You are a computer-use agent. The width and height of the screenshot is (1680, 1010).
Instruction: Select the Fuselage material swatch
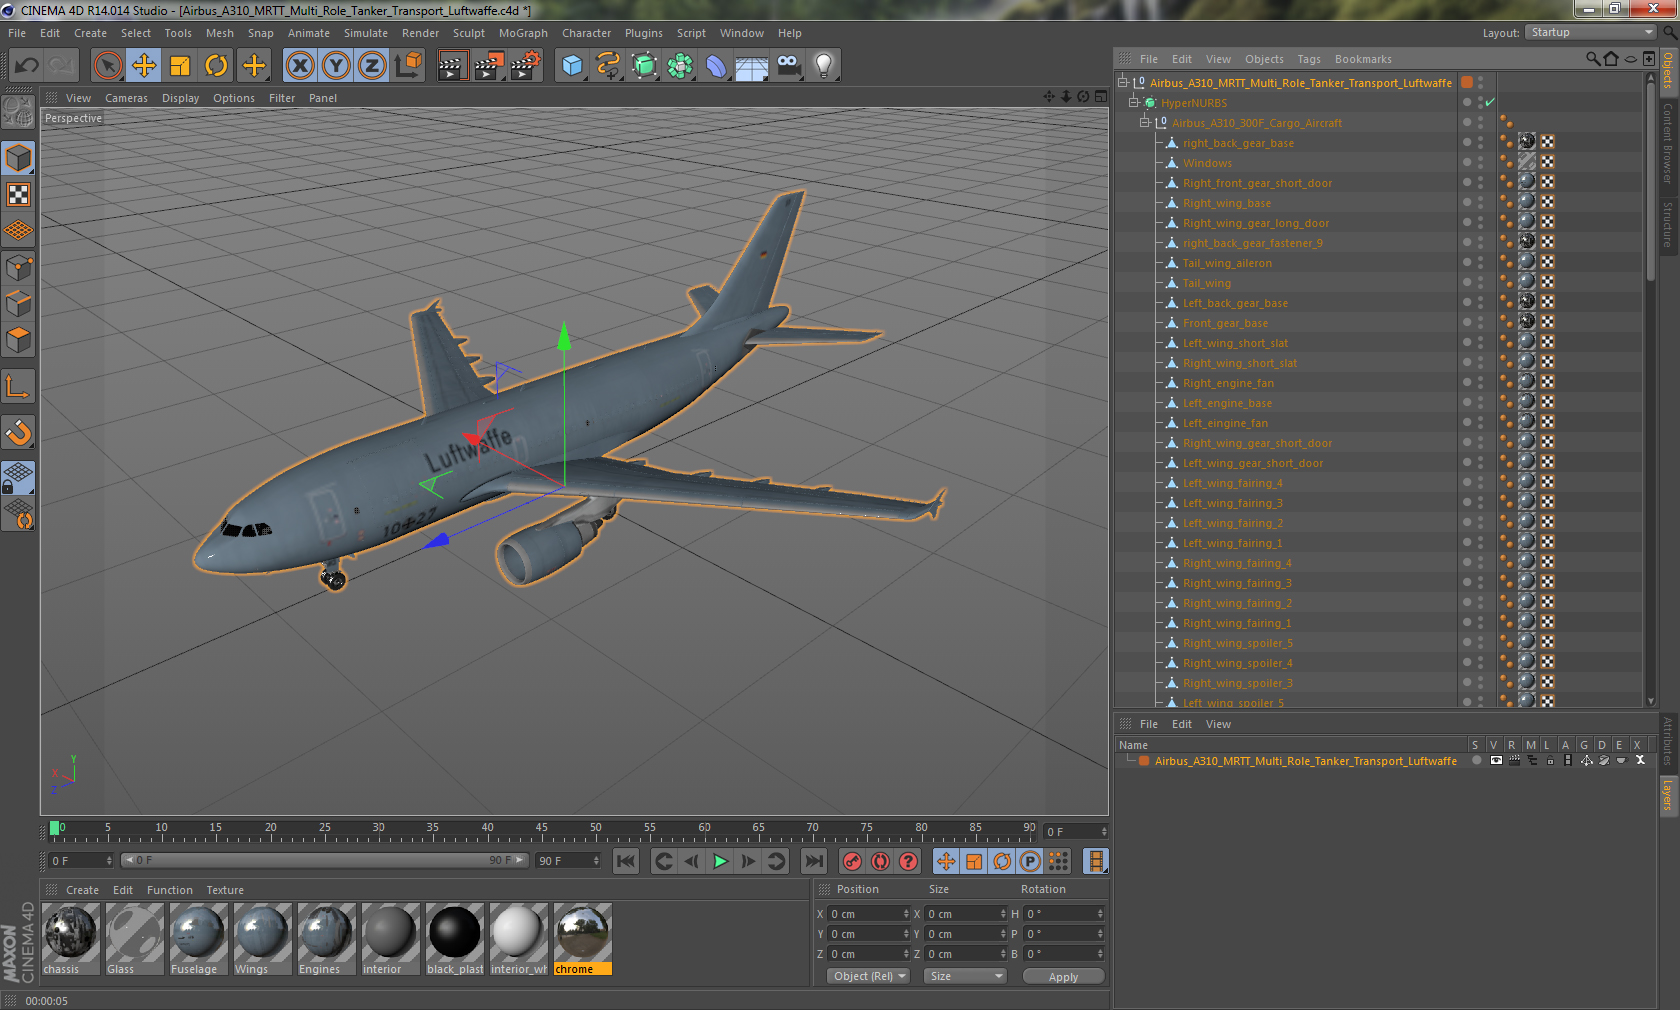tap(198, 939)
